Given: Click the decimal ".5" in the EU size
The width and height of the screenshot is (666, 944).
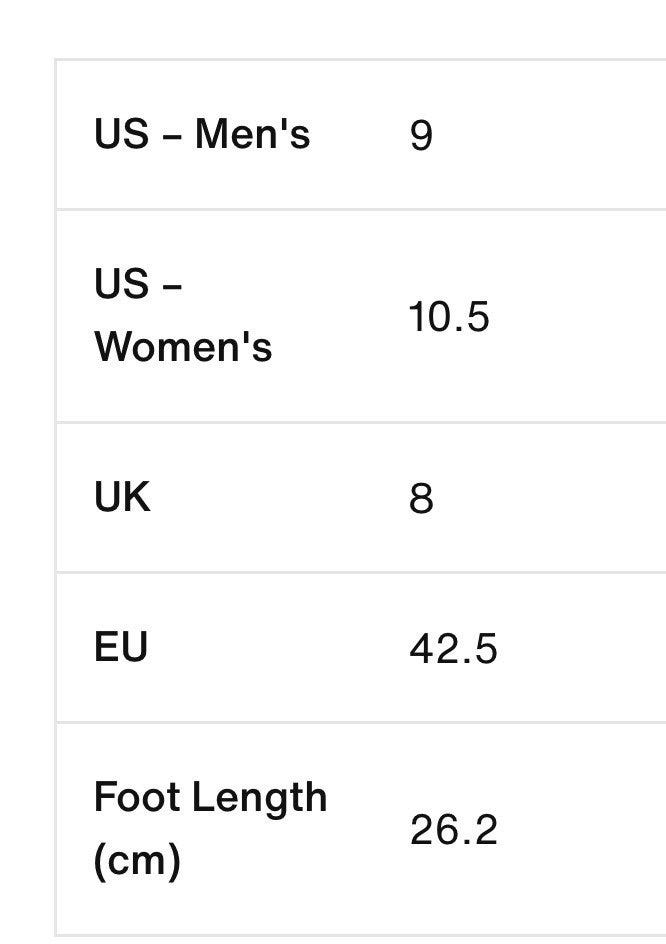Looking at the screenshot, I should pos(478,649).
